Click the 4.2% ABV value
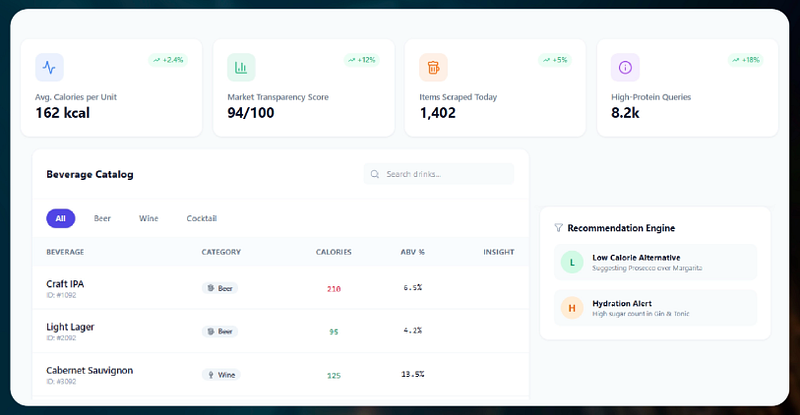Image resolution: width=800 pixels, height=415 pixels. tap(413, 330)
